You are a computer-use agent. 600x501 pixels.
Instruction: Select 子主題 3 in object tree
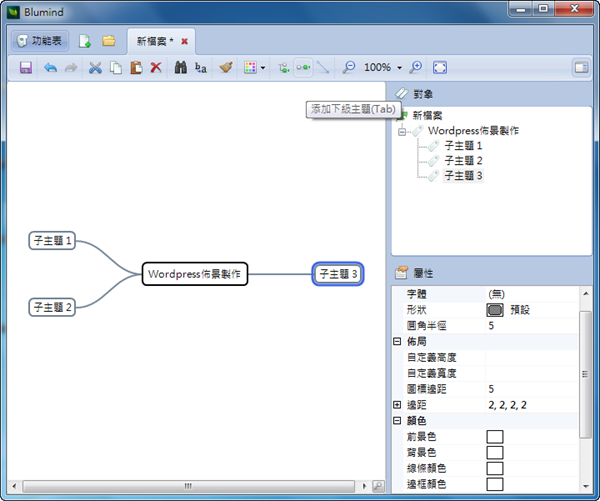point(463,176)
